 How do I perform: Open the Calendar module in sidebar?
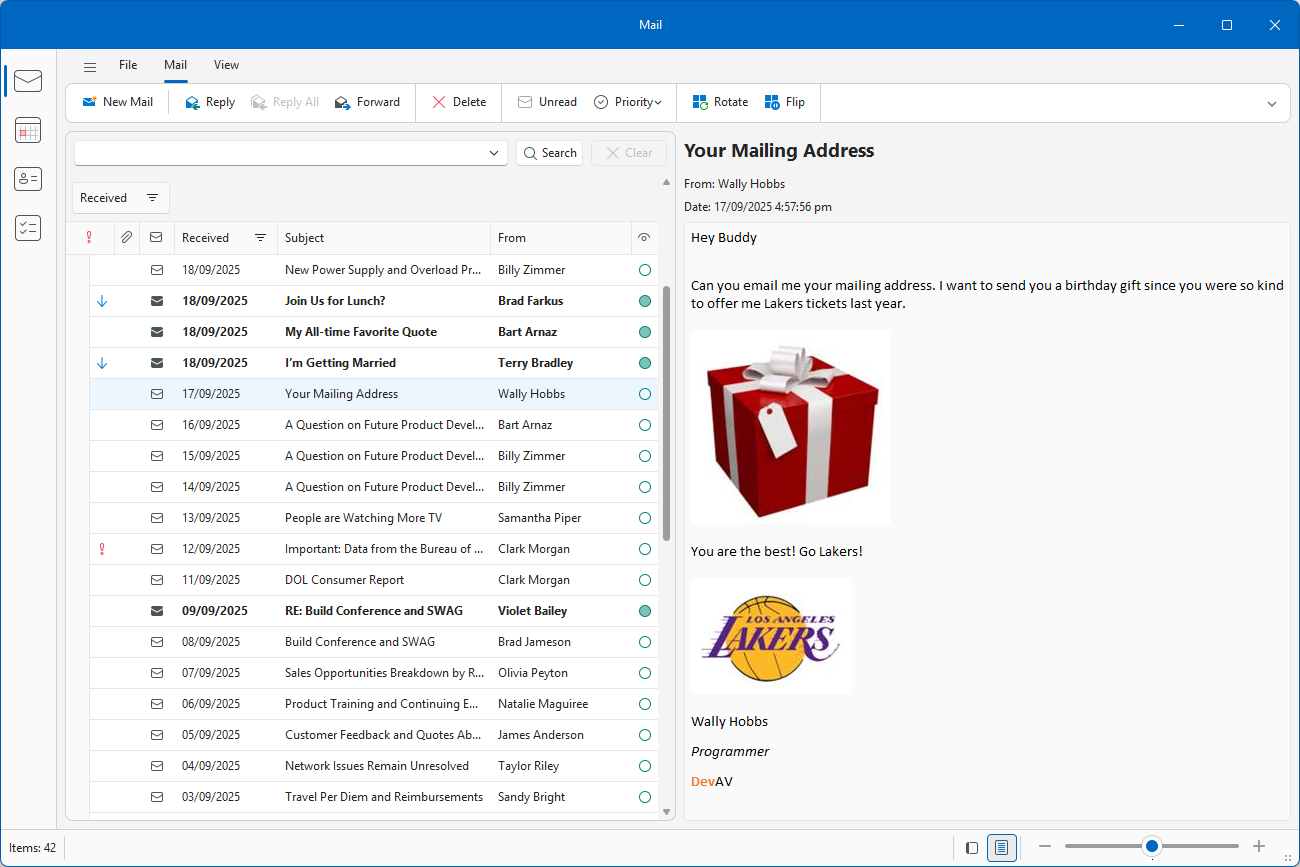pos(28,130)
